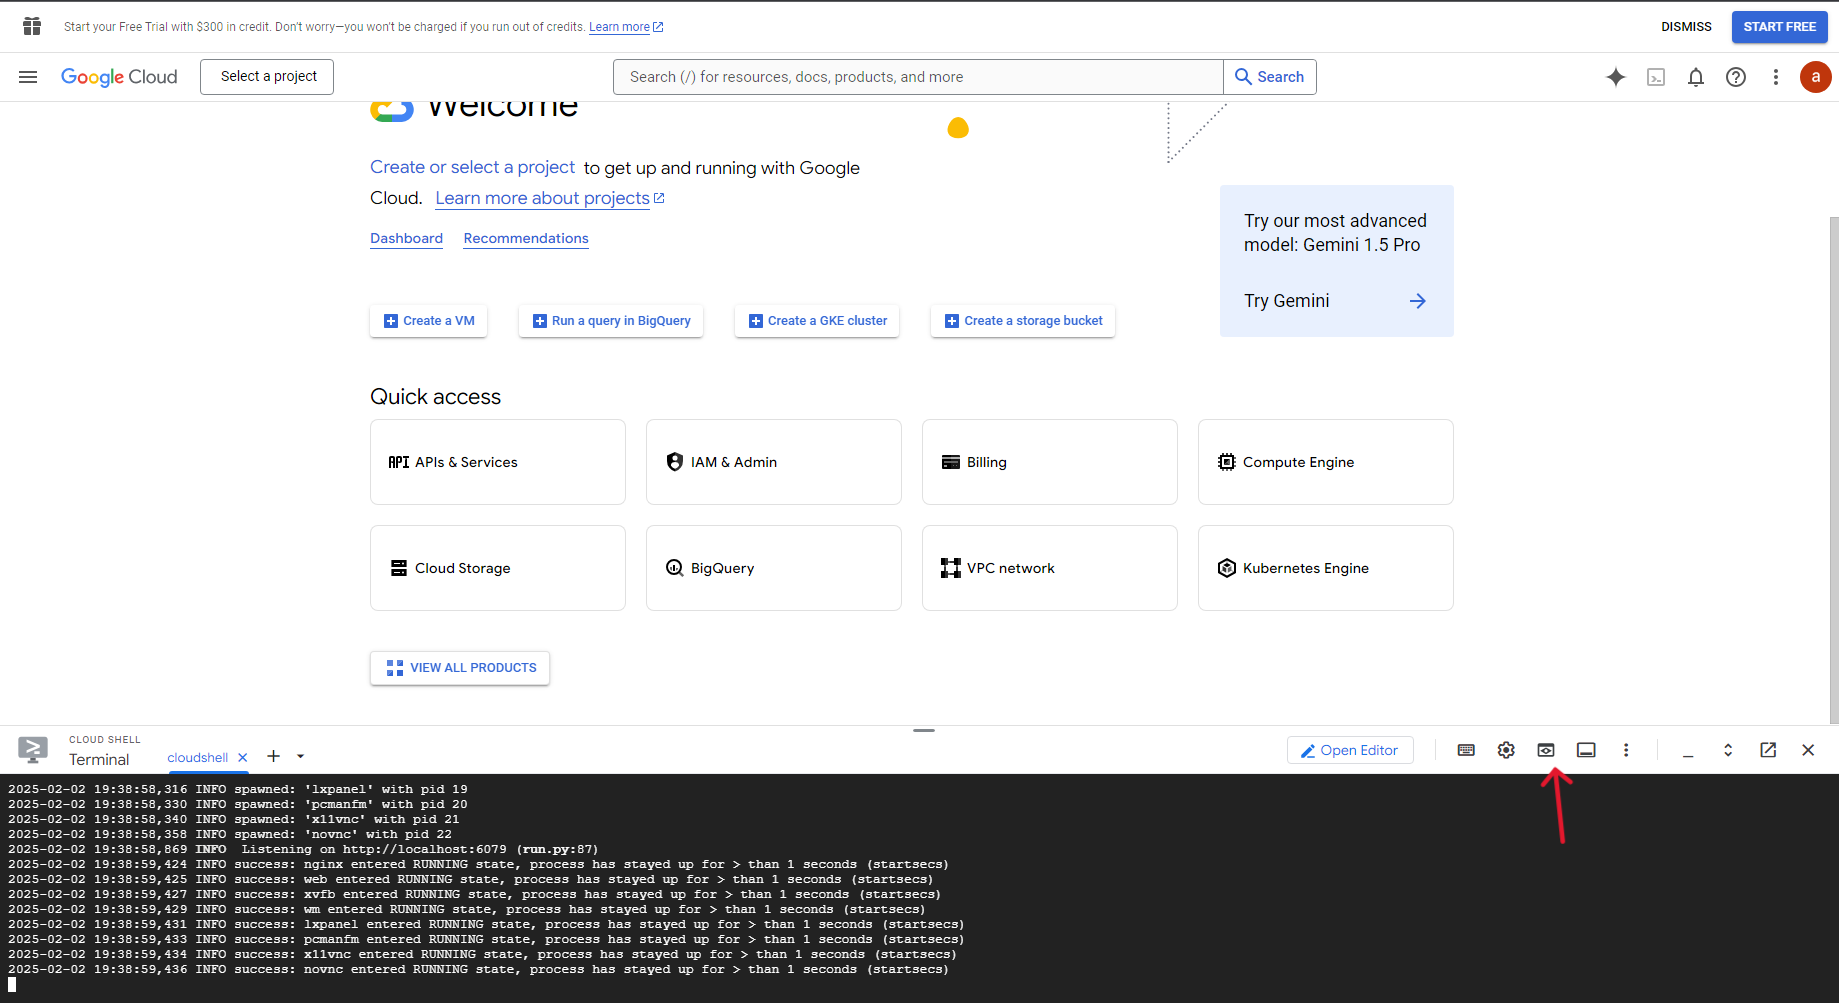The height and width of the screenshot is (1003, 1839).
Task: Click Run a query in BigQuery
Action: tap(611, 321)
